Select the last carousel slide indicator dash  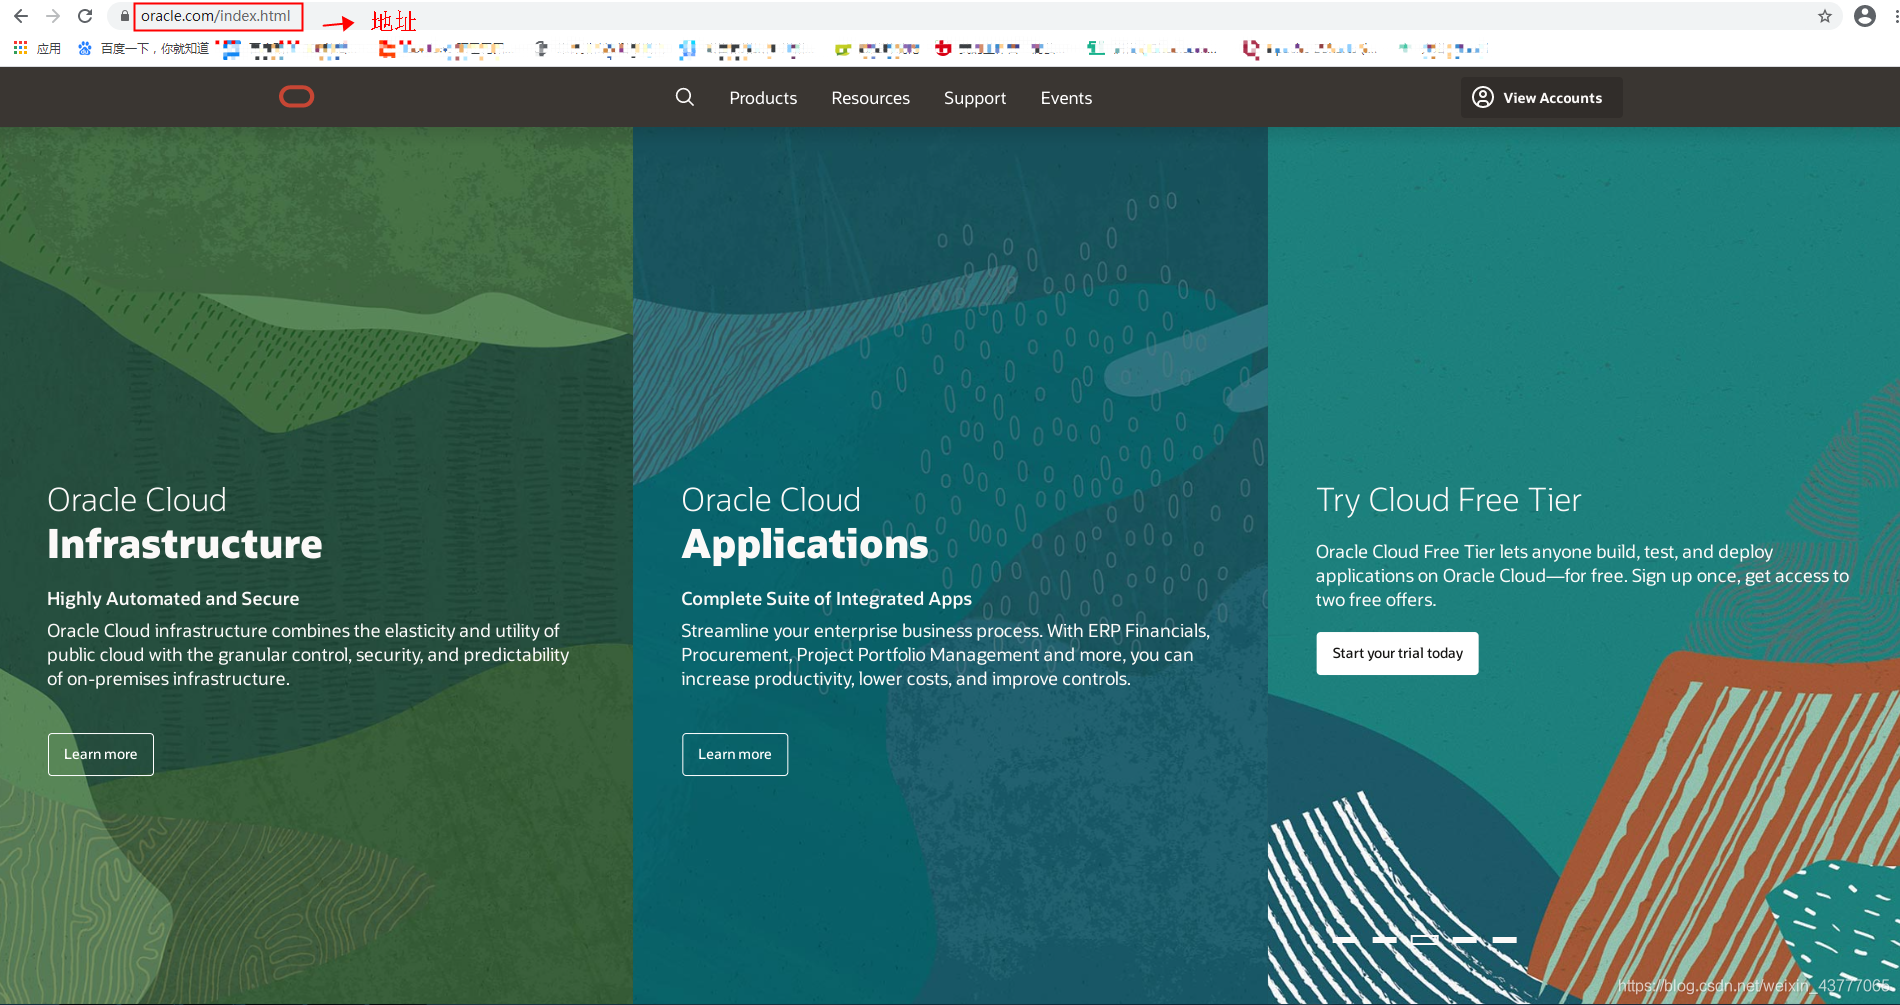tap(1505, 940)
